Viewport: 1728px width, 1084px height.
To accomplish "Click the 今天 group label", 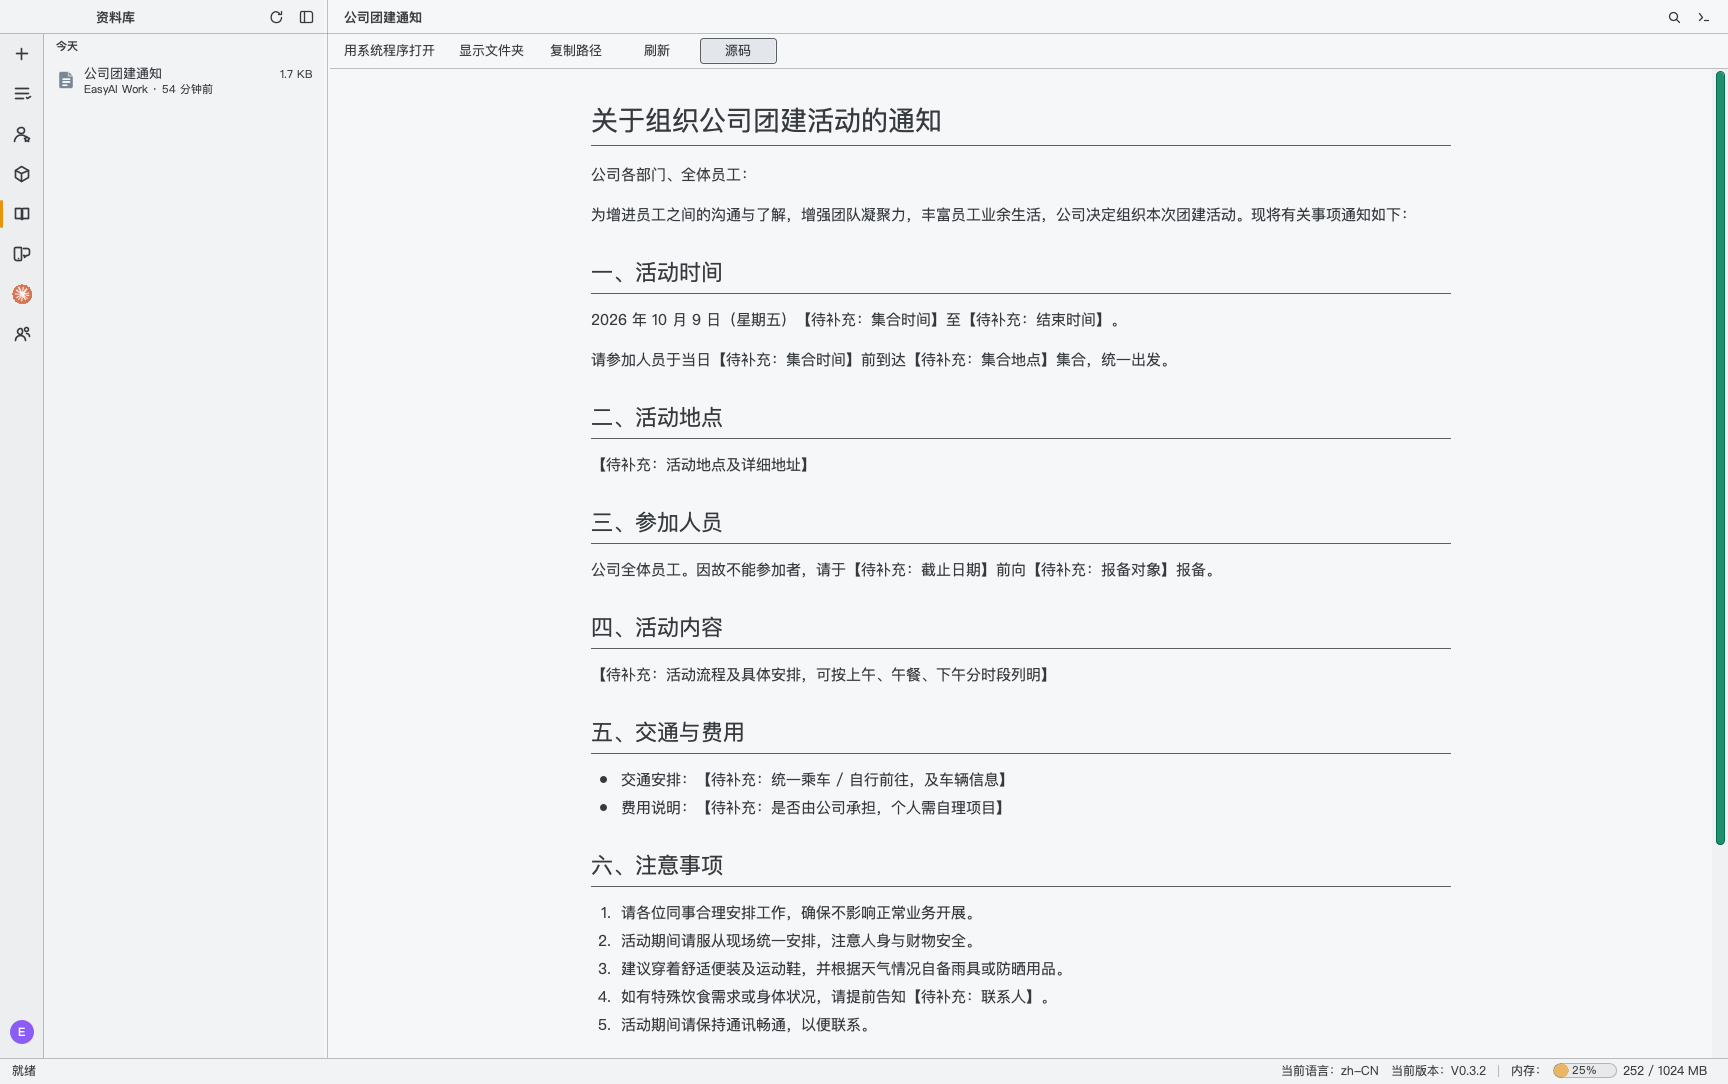I will coord(67,46).
